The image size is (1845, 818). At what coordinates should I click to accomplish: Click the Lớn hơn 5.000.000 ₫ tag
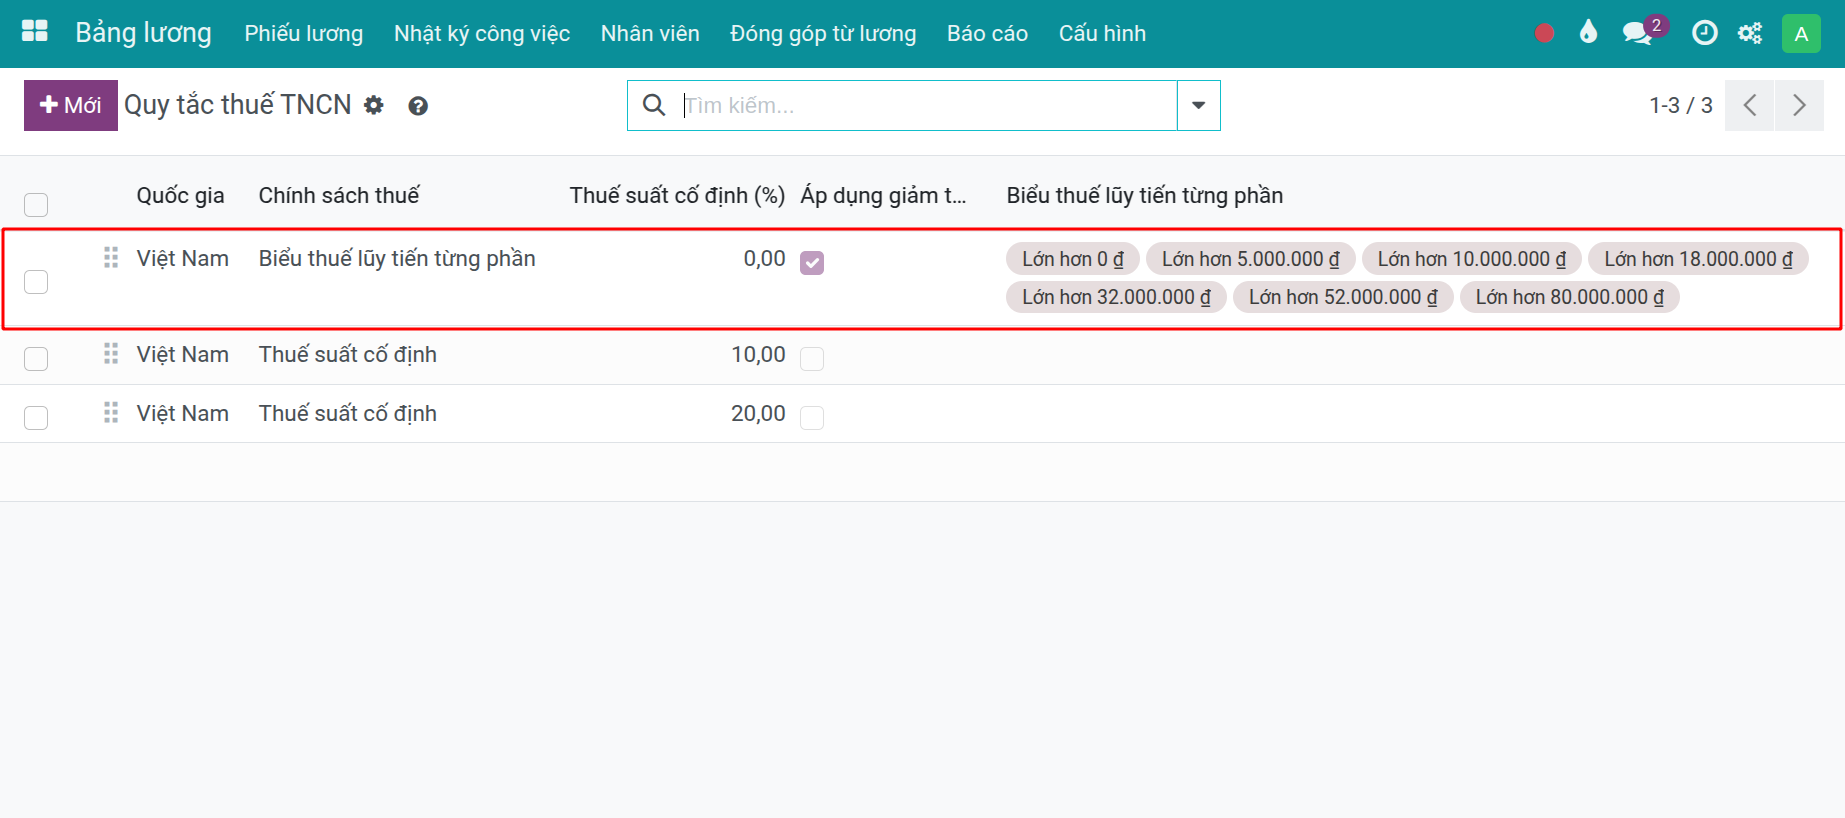1250,259
